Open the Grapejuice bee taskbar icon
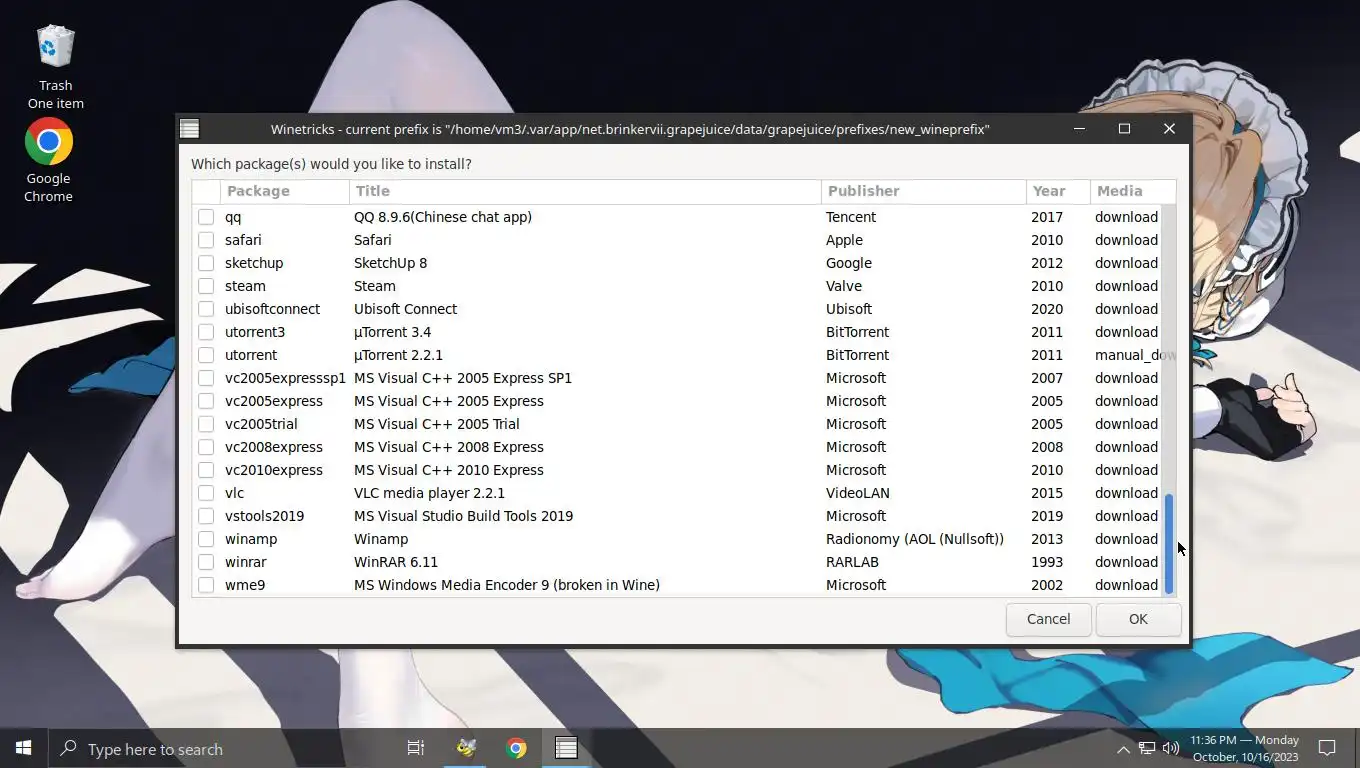The width and height of the screenshot is (1360, 768). point(466,748)
